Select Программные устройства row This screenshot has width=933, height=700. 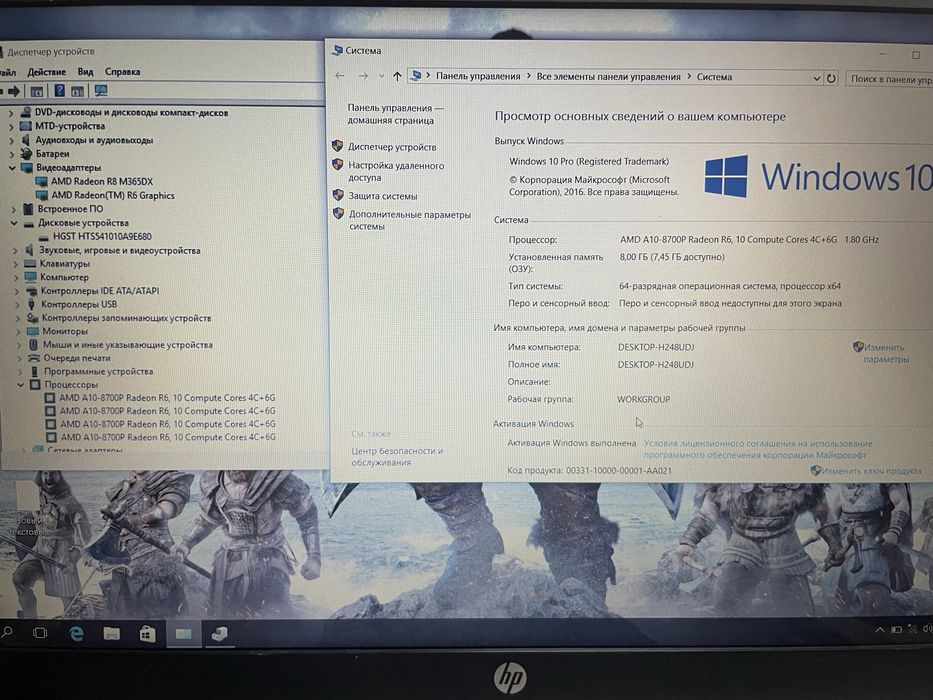98,371
